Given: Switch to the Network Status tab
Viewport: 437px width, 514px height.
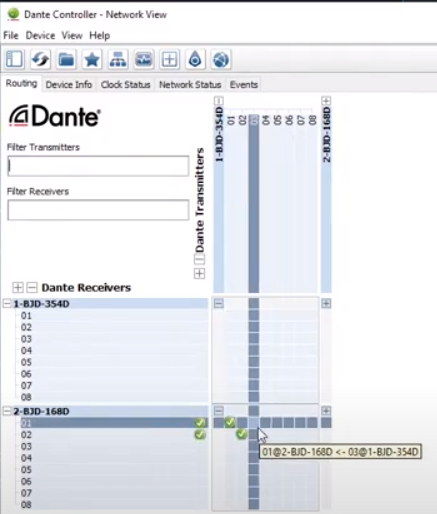Looking at the screenshot, I should 190,85.
